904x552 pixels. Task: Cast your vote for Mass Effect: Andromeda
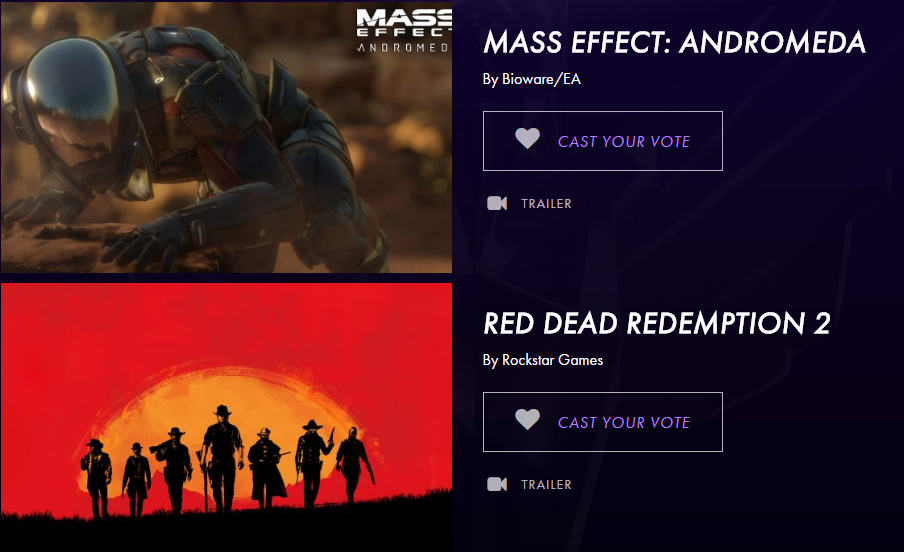(x=602, y=141)
